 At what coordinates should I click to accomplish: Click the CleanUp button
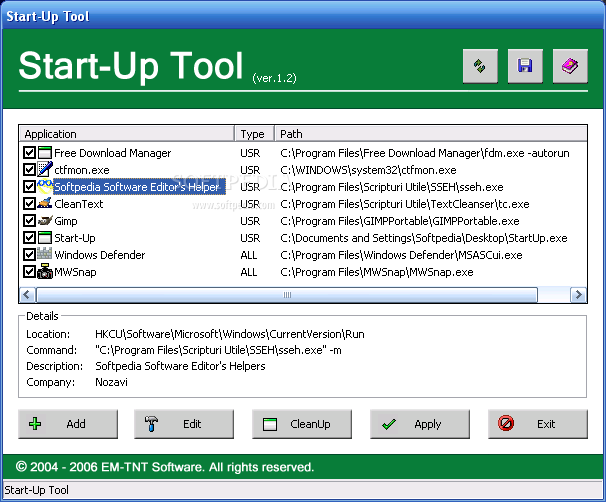tap(302, 424)
